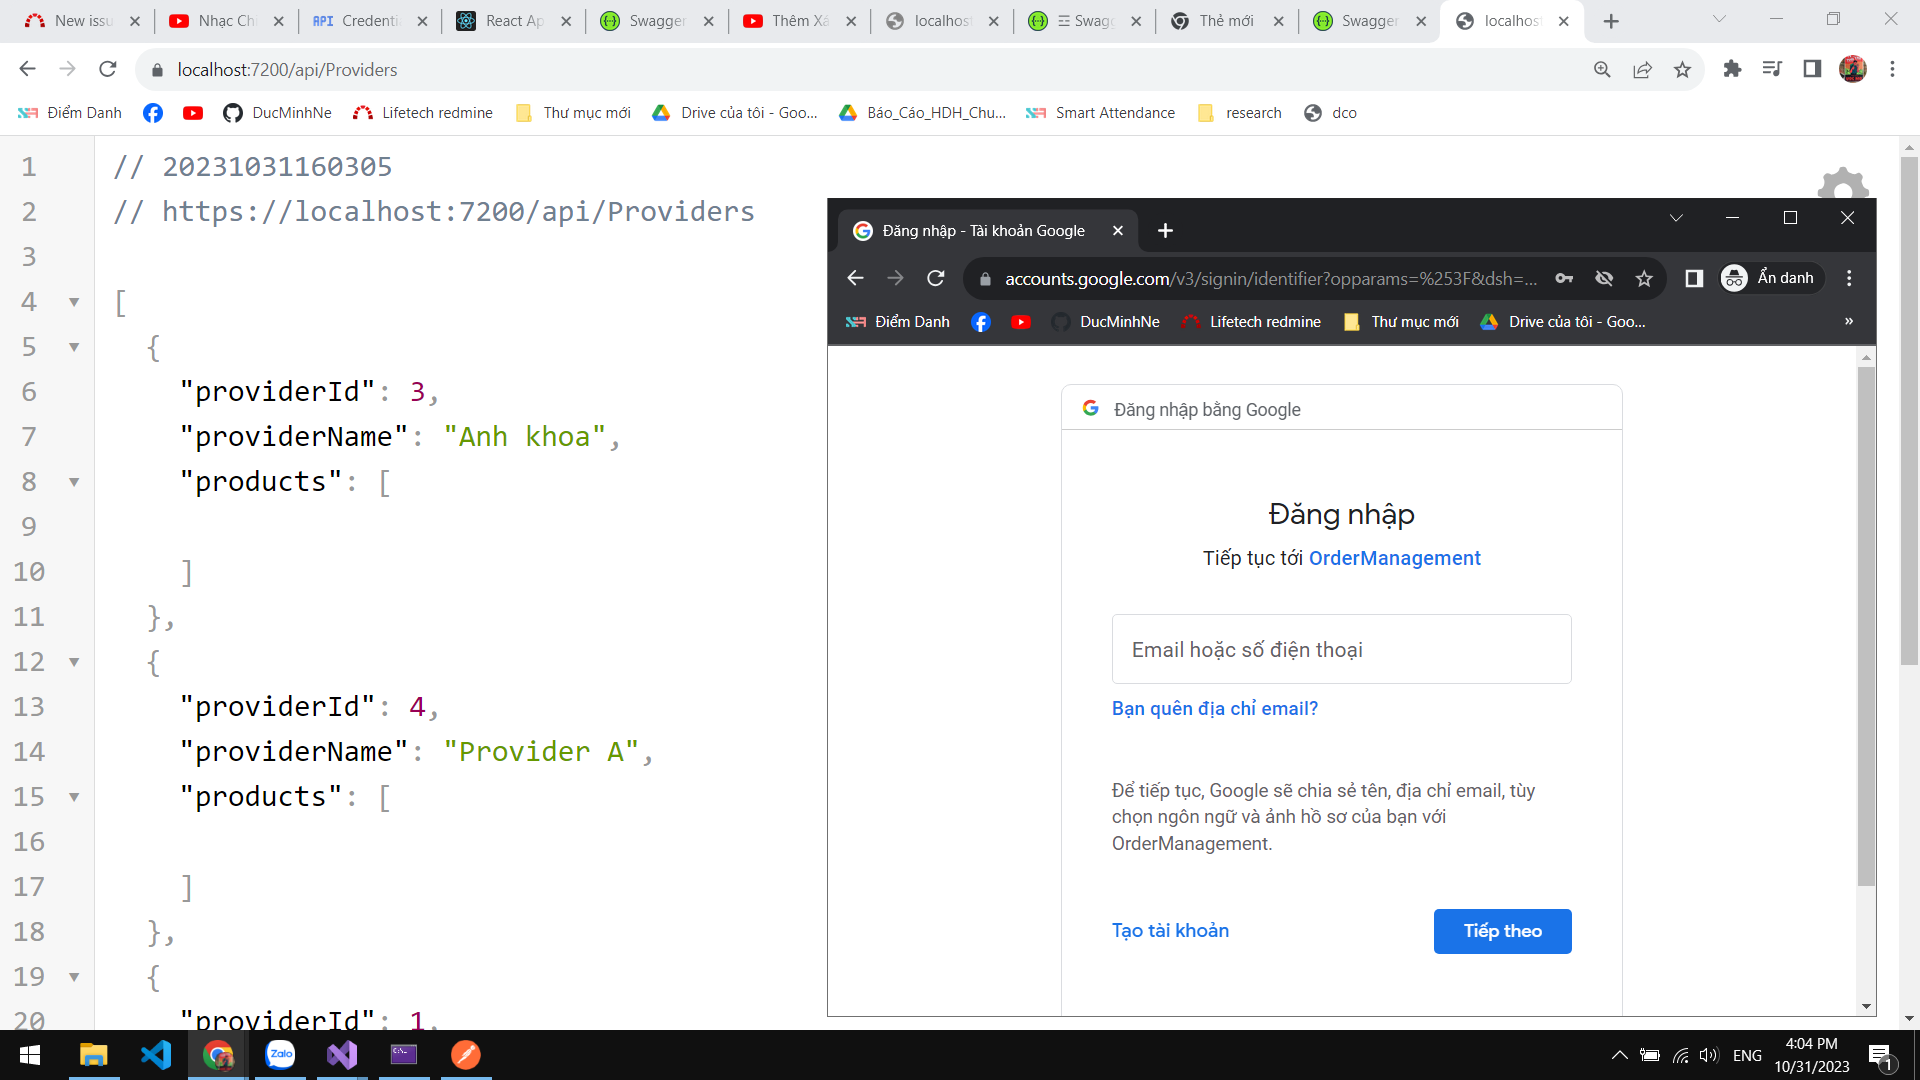
Task: Click the email or phone input field
Action: 1341,650
